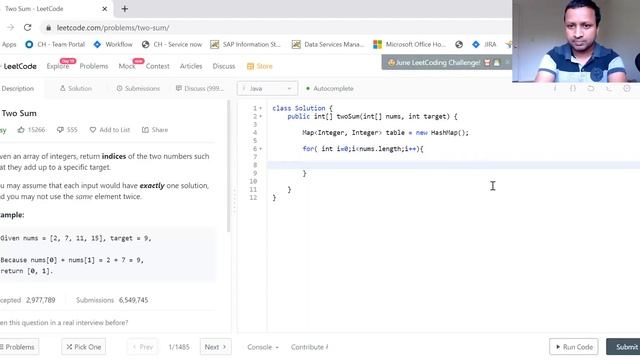Toggle the Autocomplete indicator
640x360 pixels.
329,88
